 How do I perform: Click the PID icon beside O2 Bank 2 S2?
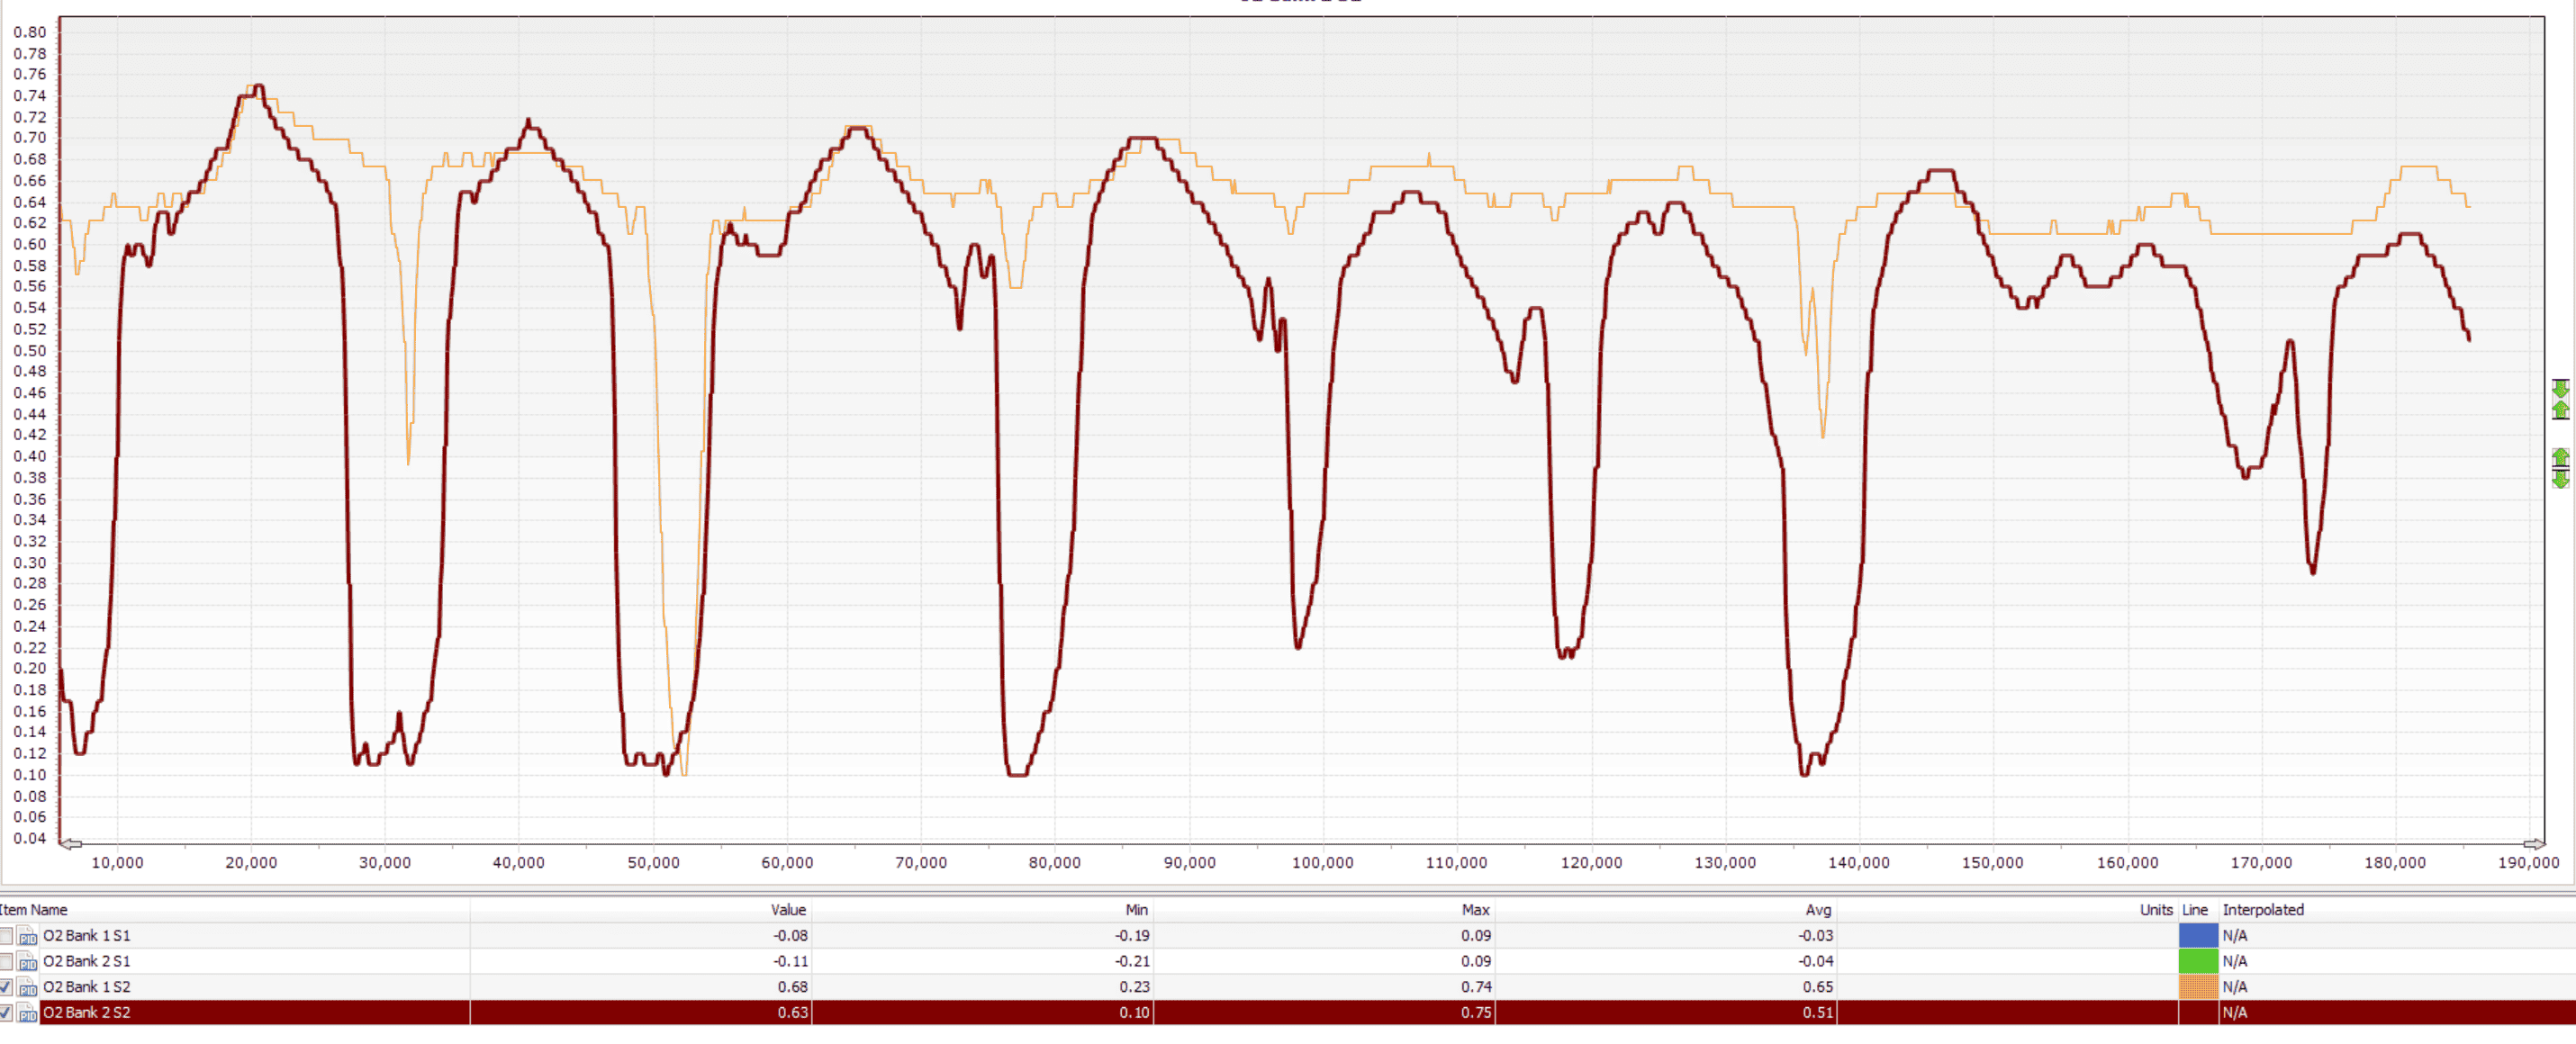(x=27, y=1013)
